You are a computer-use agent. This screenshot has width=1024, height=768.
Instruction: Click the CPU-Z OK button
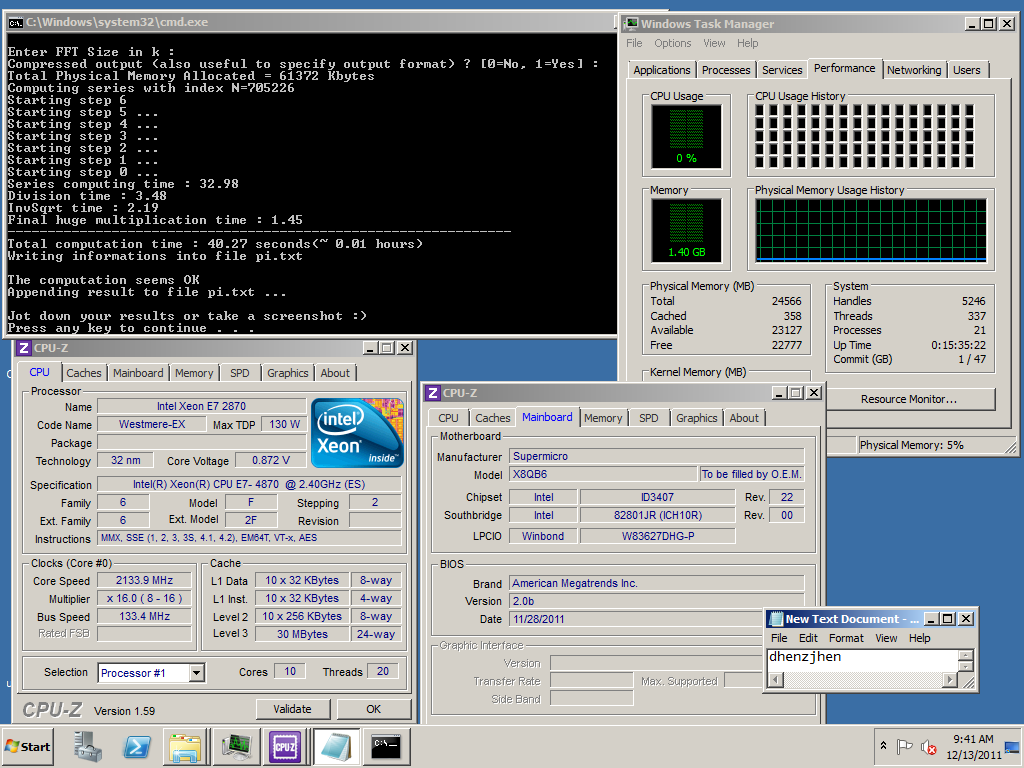click(374, 709)
